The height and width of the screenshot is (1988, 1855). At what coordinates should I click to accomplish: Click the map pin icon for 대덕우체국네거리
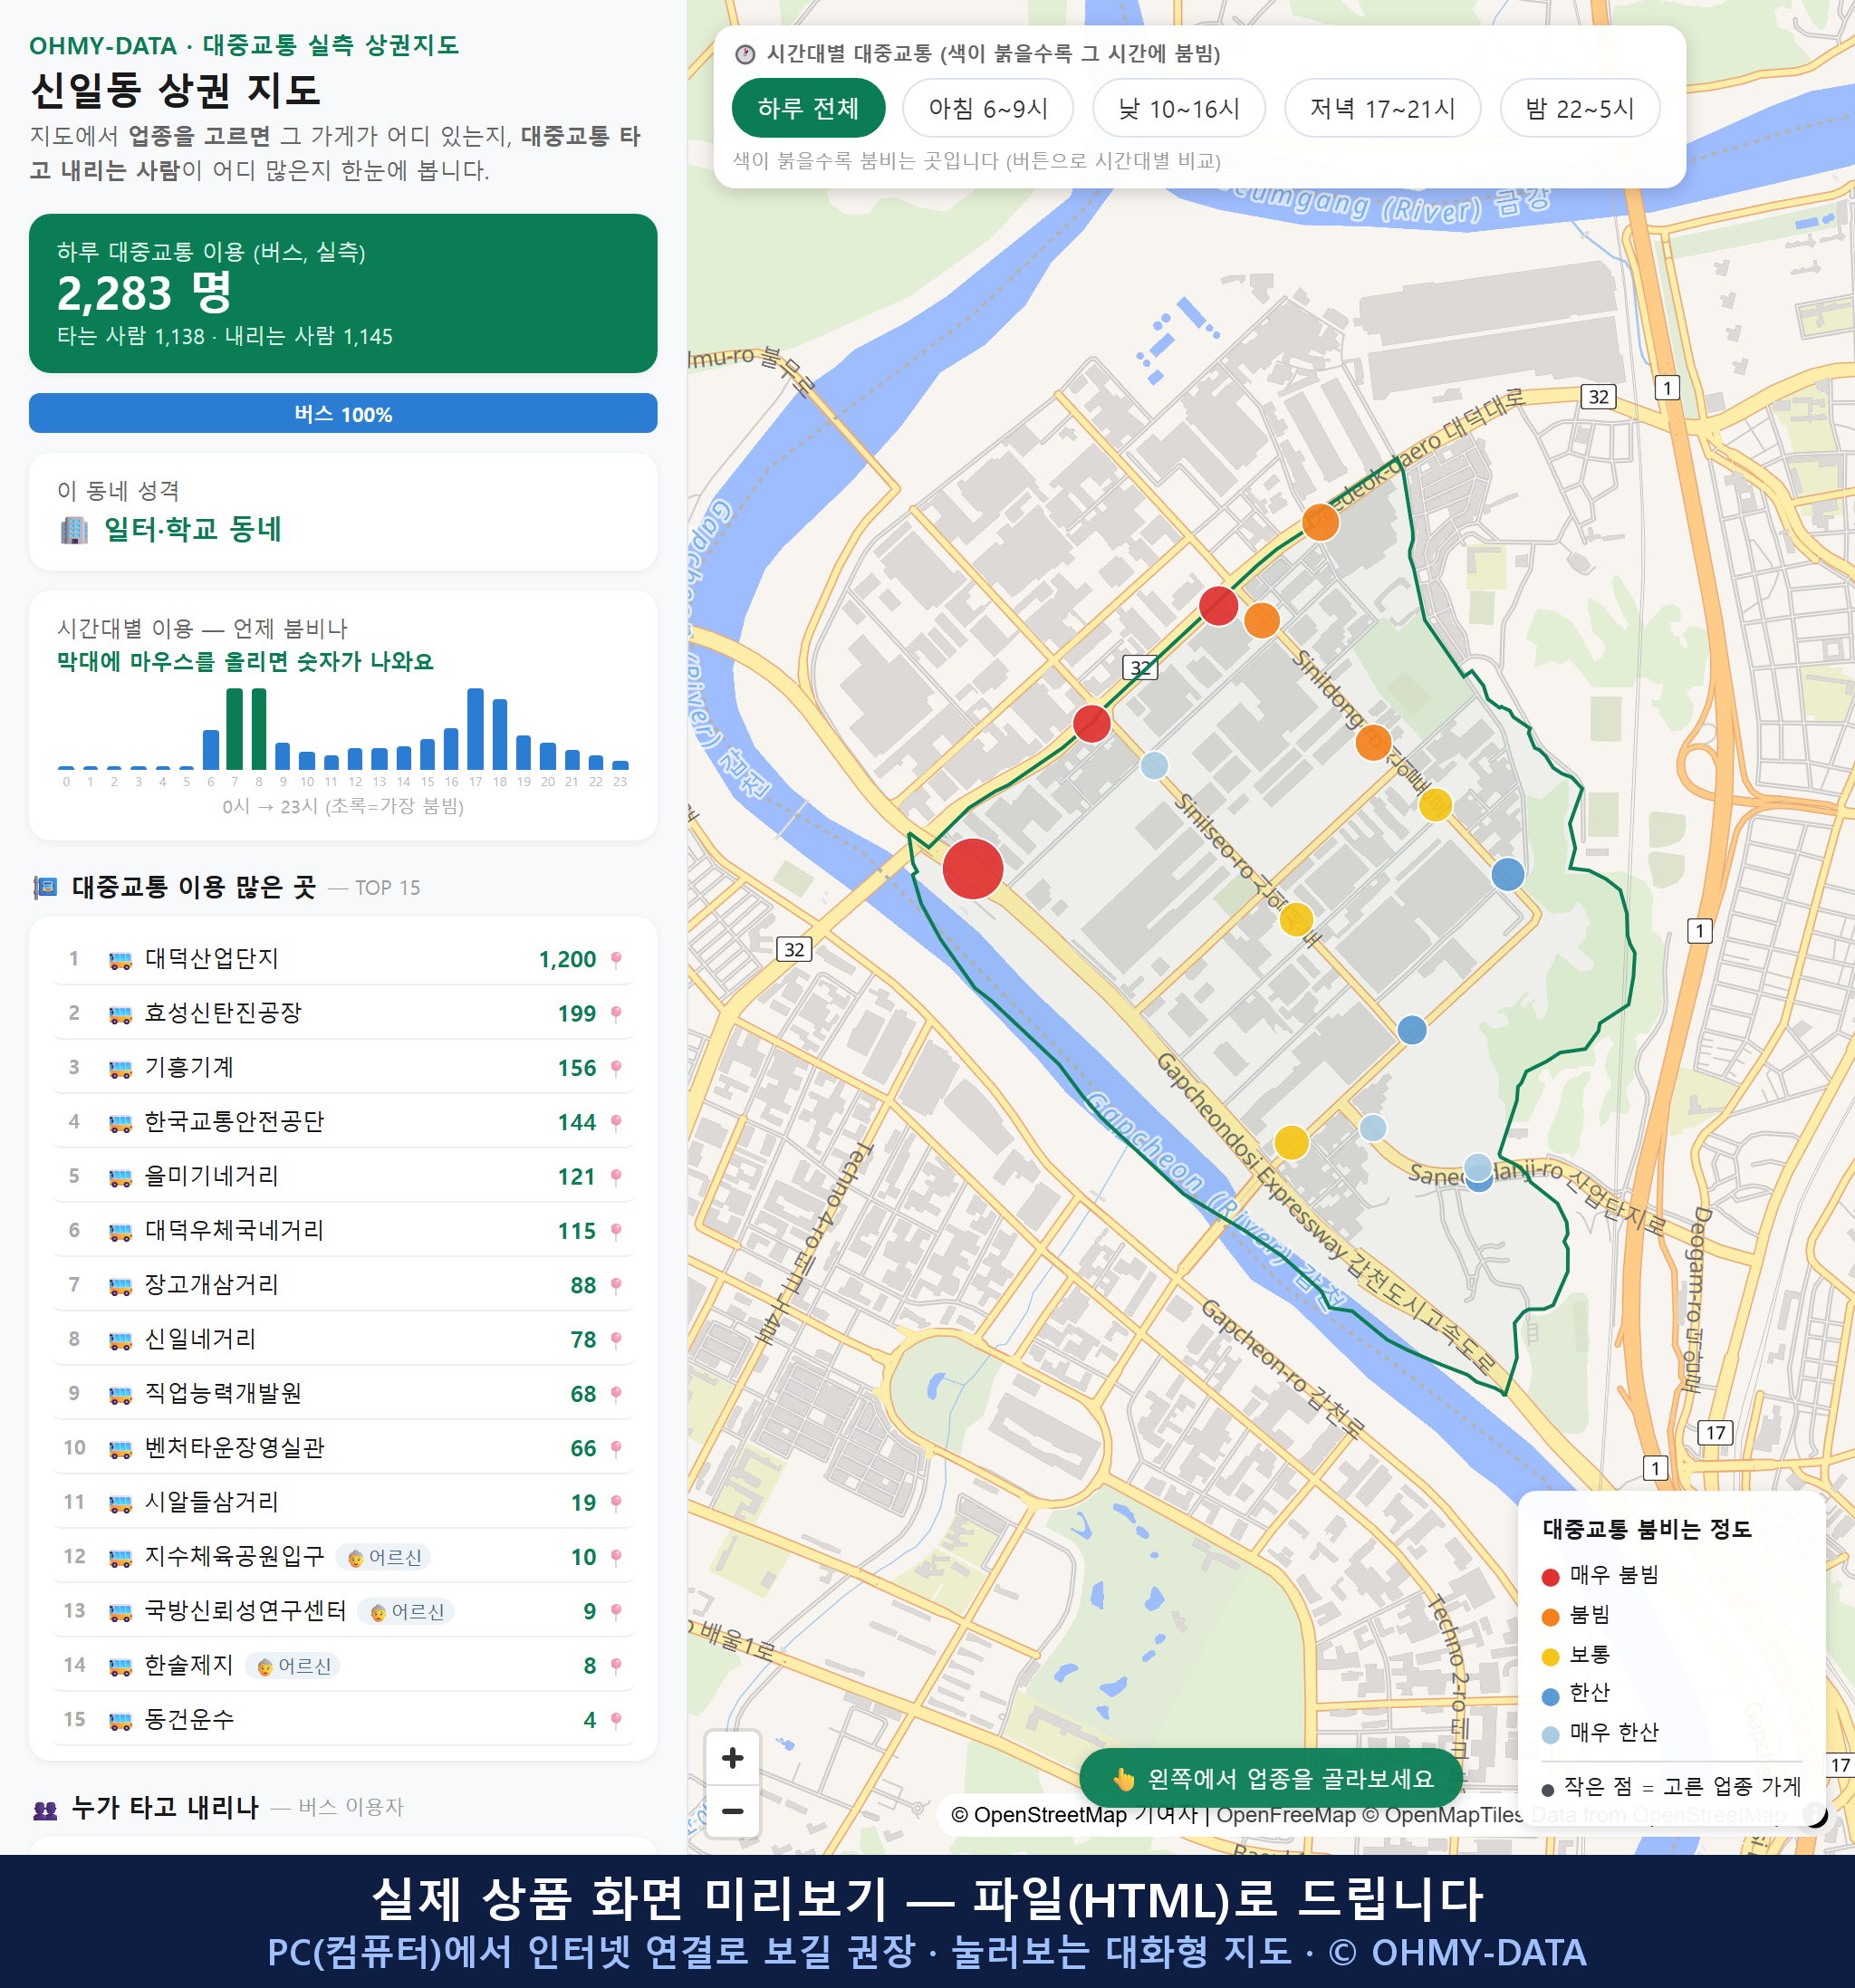(x=616, y=1231)
